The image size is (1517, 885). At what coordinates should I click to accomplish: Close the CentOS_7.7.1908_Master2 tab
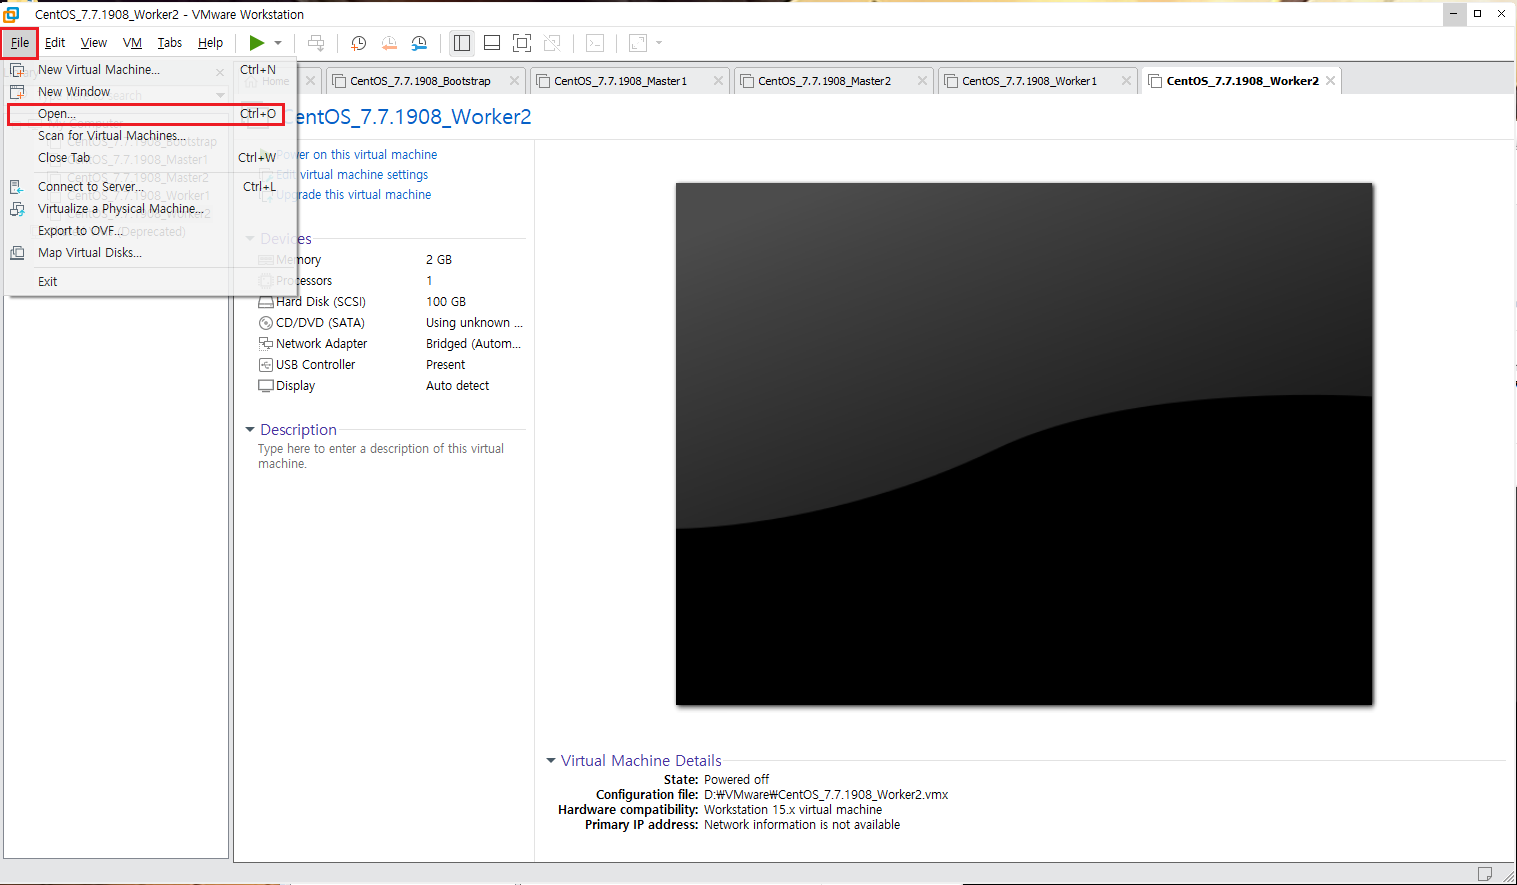[922, 81]
